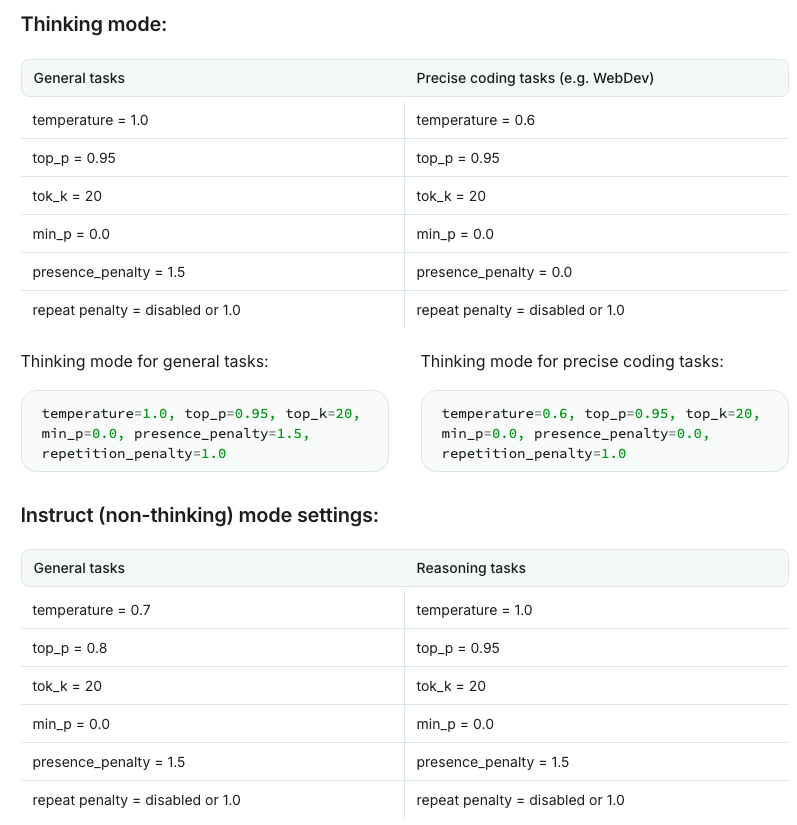Click the "Thinking mode for general tasks:" label

(145, 361)
